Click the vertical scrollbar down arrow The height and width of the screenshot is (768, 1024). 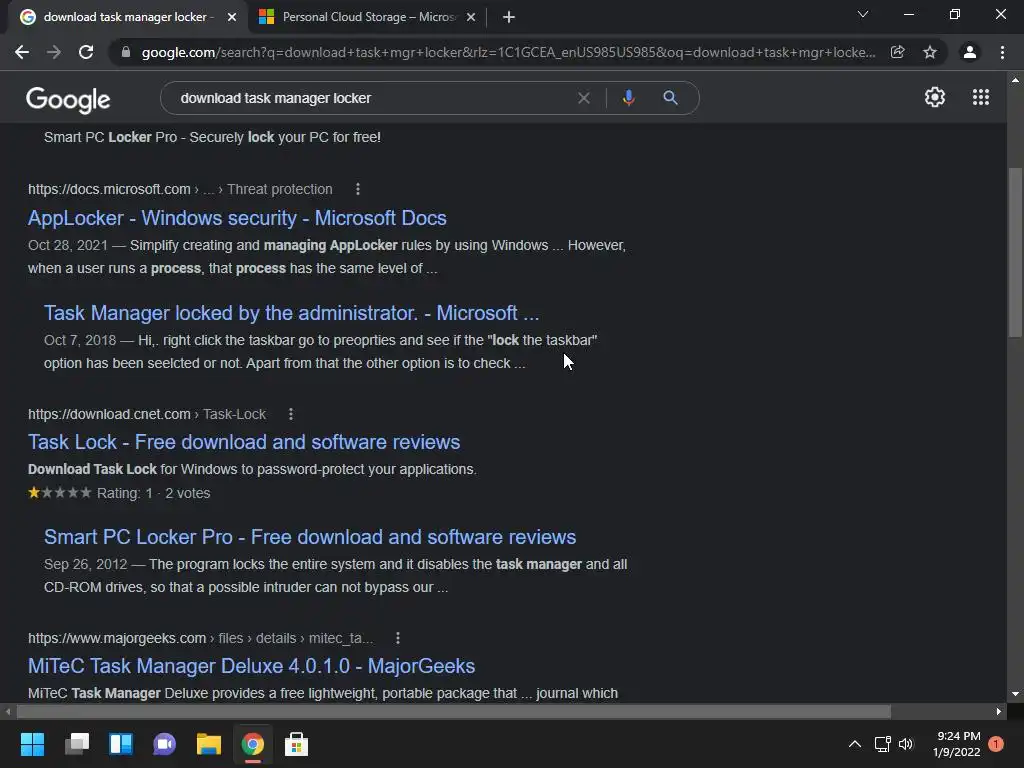(1014, 694)
